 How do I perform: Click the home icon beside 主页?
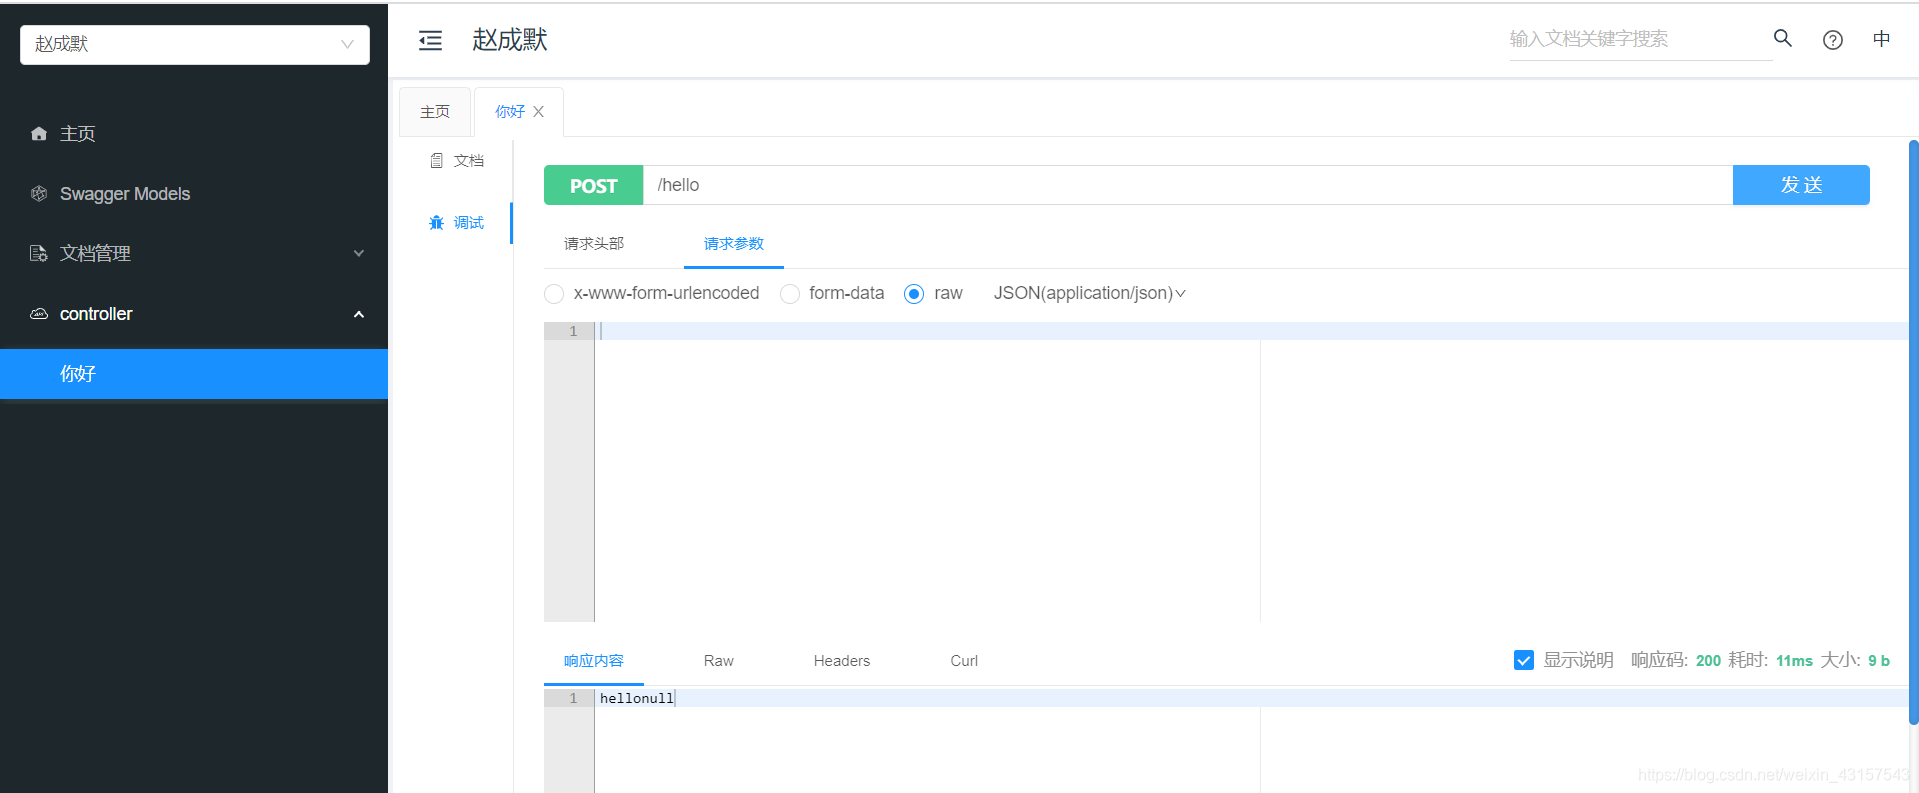tap(39, 133)
